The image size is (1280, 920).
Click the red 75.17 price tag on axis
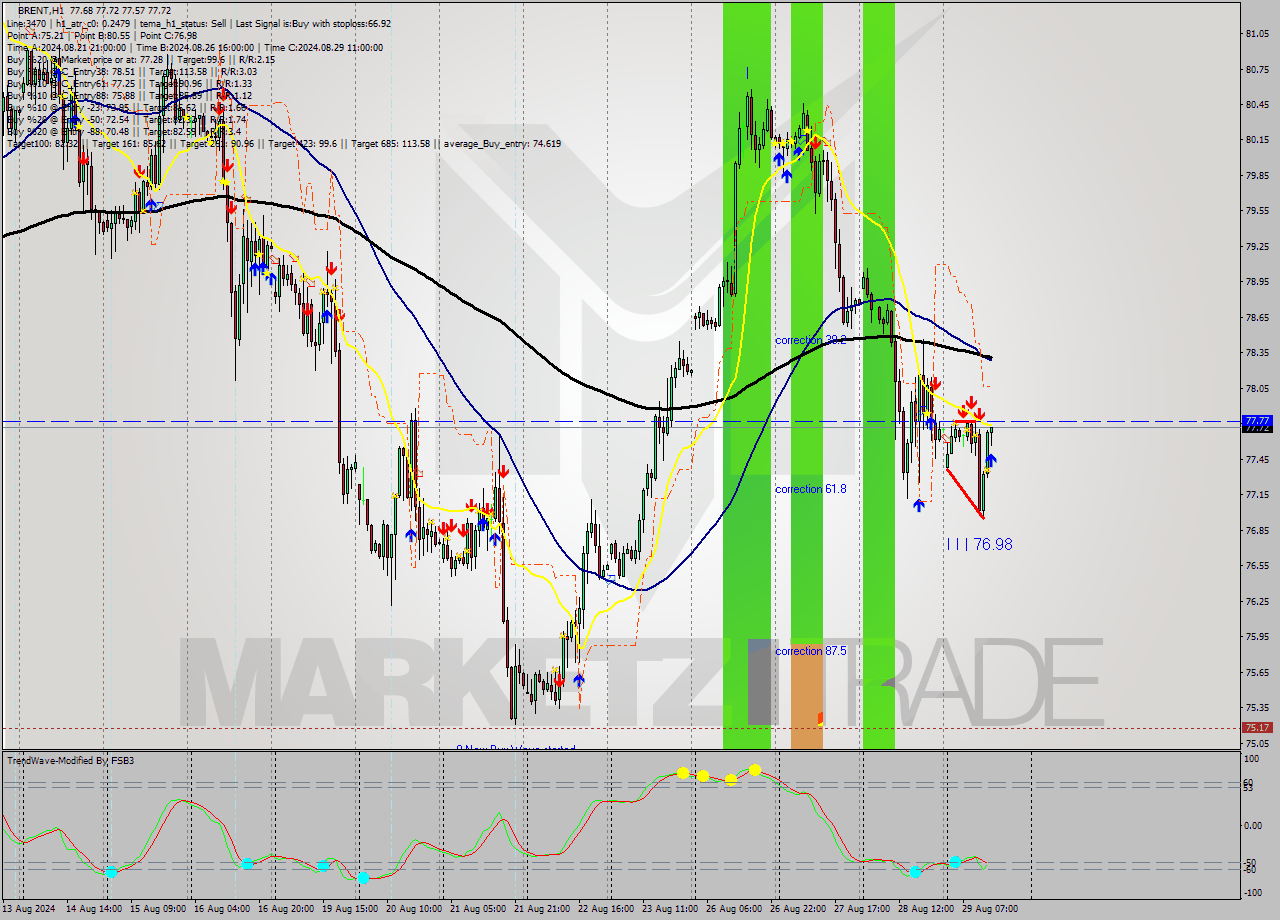tap(1257, 727)
